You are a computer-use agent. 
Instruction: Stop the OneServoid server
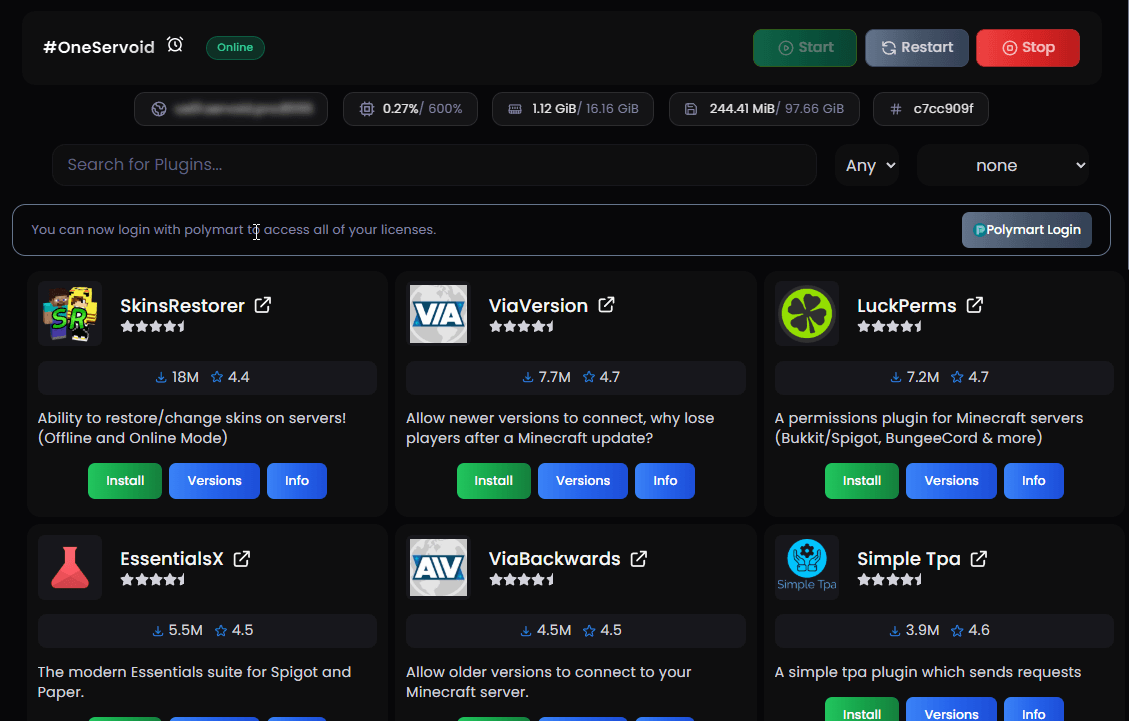click(x=1027, y=47)
